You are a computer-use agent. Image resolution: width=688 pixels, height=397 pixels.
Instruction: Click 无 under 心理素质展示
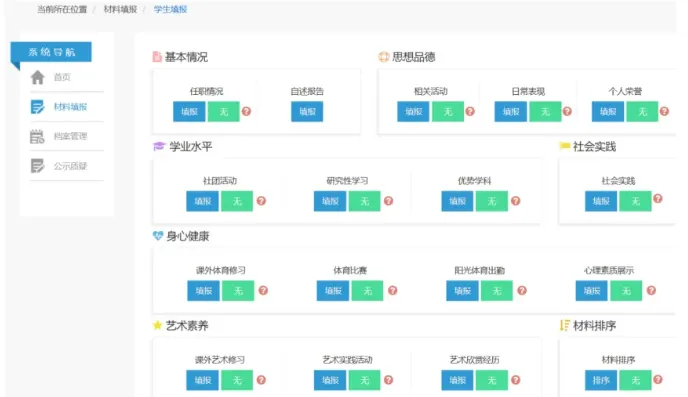click(626, 290)
